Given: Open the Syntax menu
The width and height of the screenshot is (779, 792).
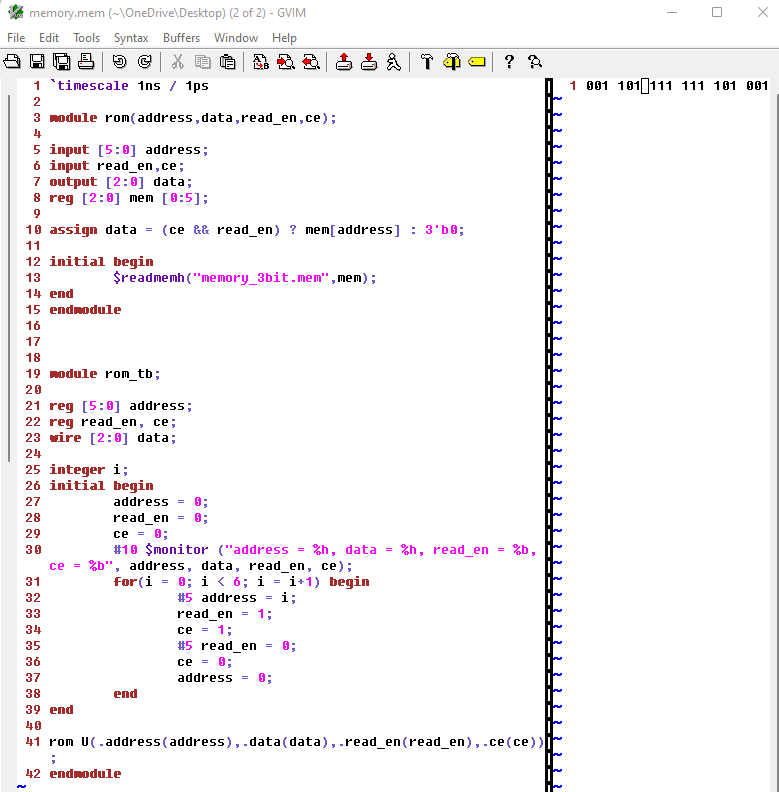Looking at the screenshot, I should click(131, 38).
